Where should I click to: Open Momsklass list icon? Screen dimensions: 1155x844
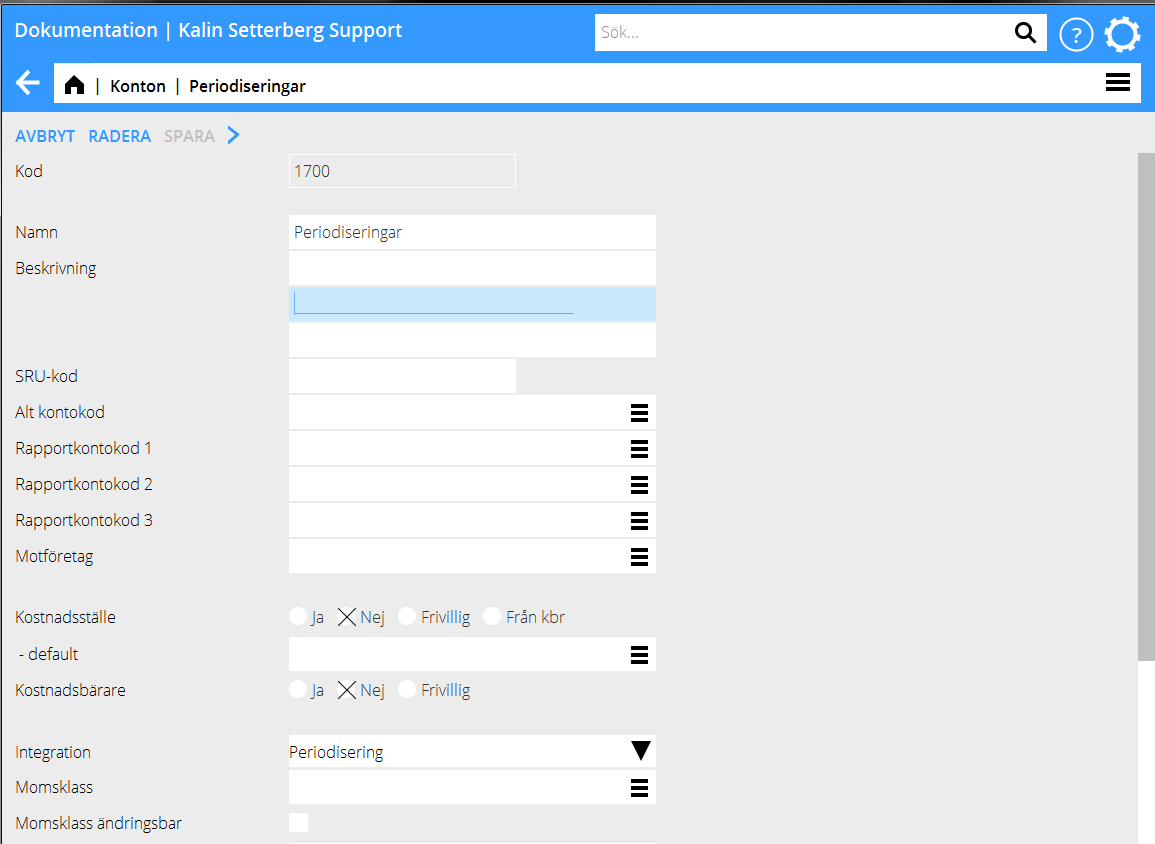click(x=639, y=788)
